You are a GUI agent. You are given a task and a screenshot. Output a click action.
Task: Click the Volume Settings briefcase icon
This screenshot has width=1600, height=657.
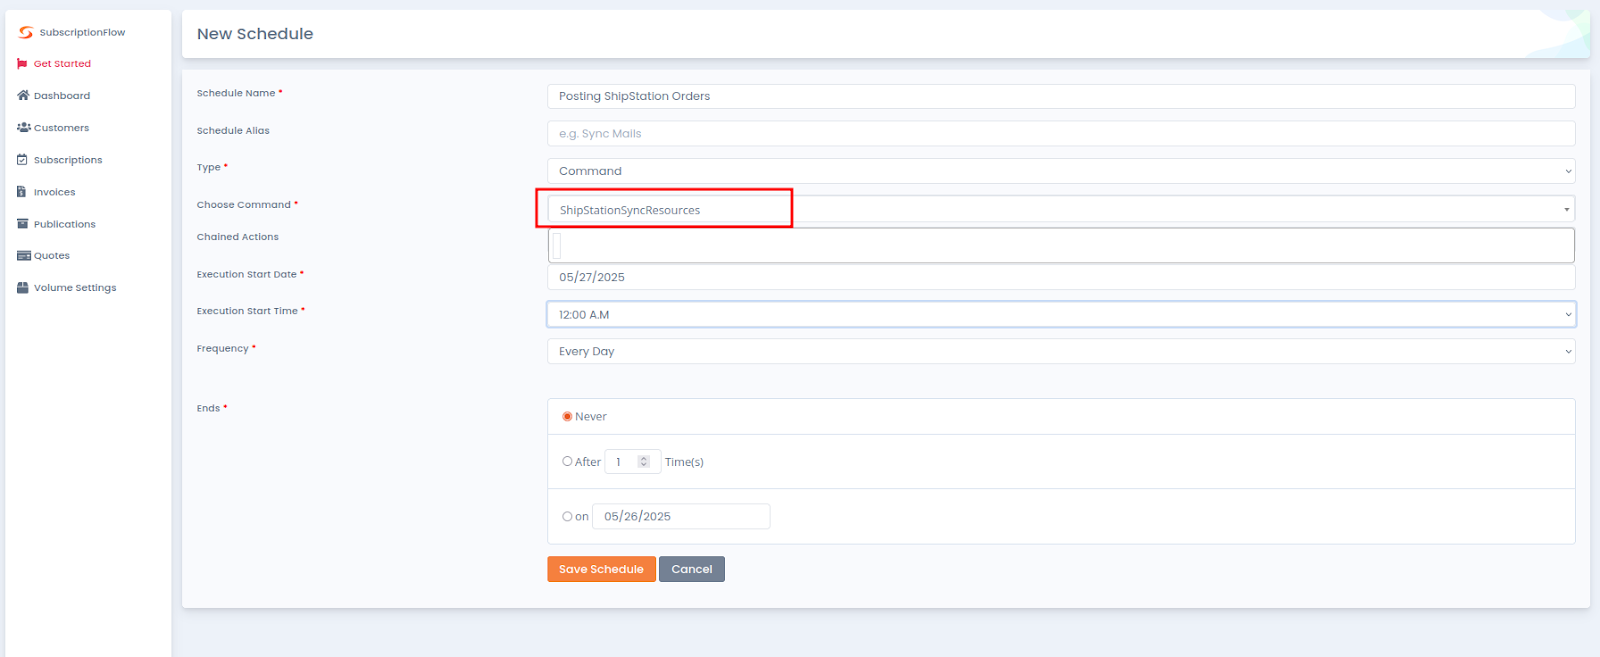pos(23,287)
